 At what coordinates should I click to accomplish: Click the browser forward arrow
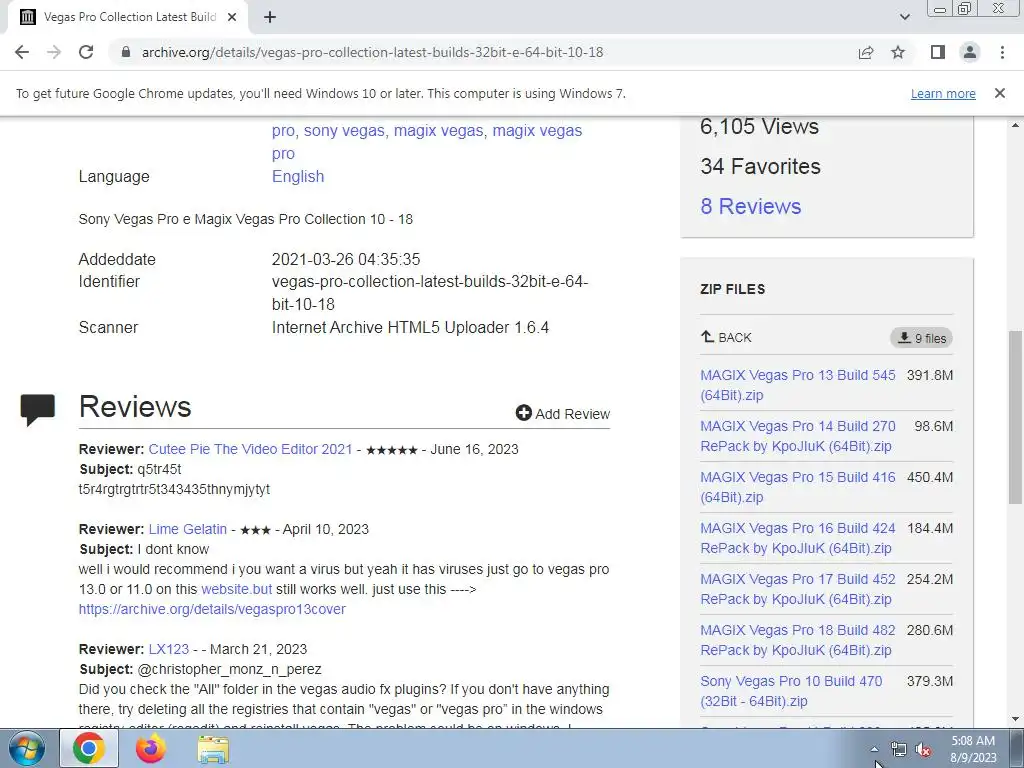54,52
